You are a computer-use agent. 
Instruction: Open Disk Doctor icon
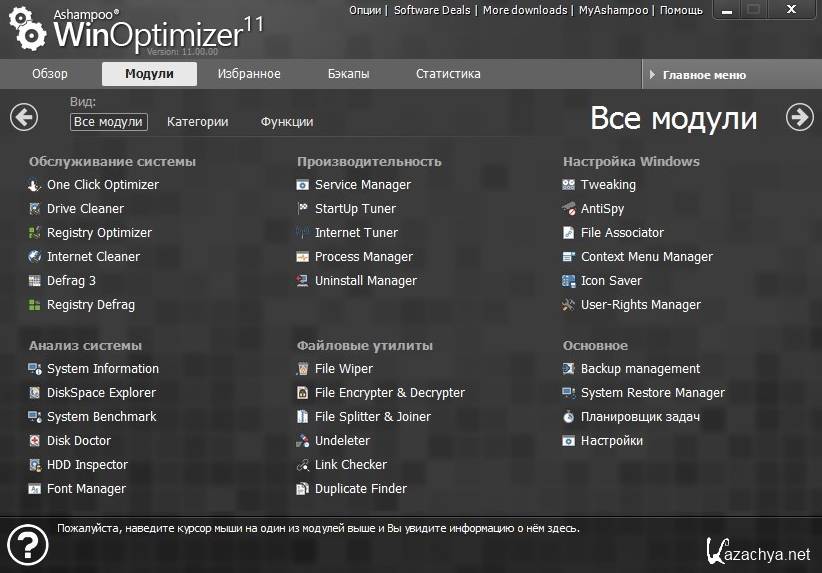(x=35, y=441)
